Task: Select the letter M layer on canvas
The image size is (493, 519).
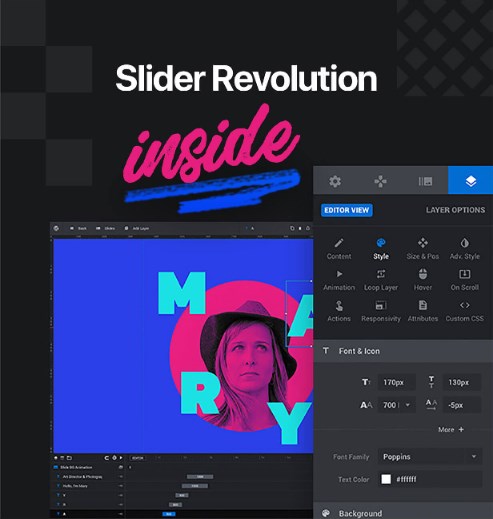Action: [182, 293]
